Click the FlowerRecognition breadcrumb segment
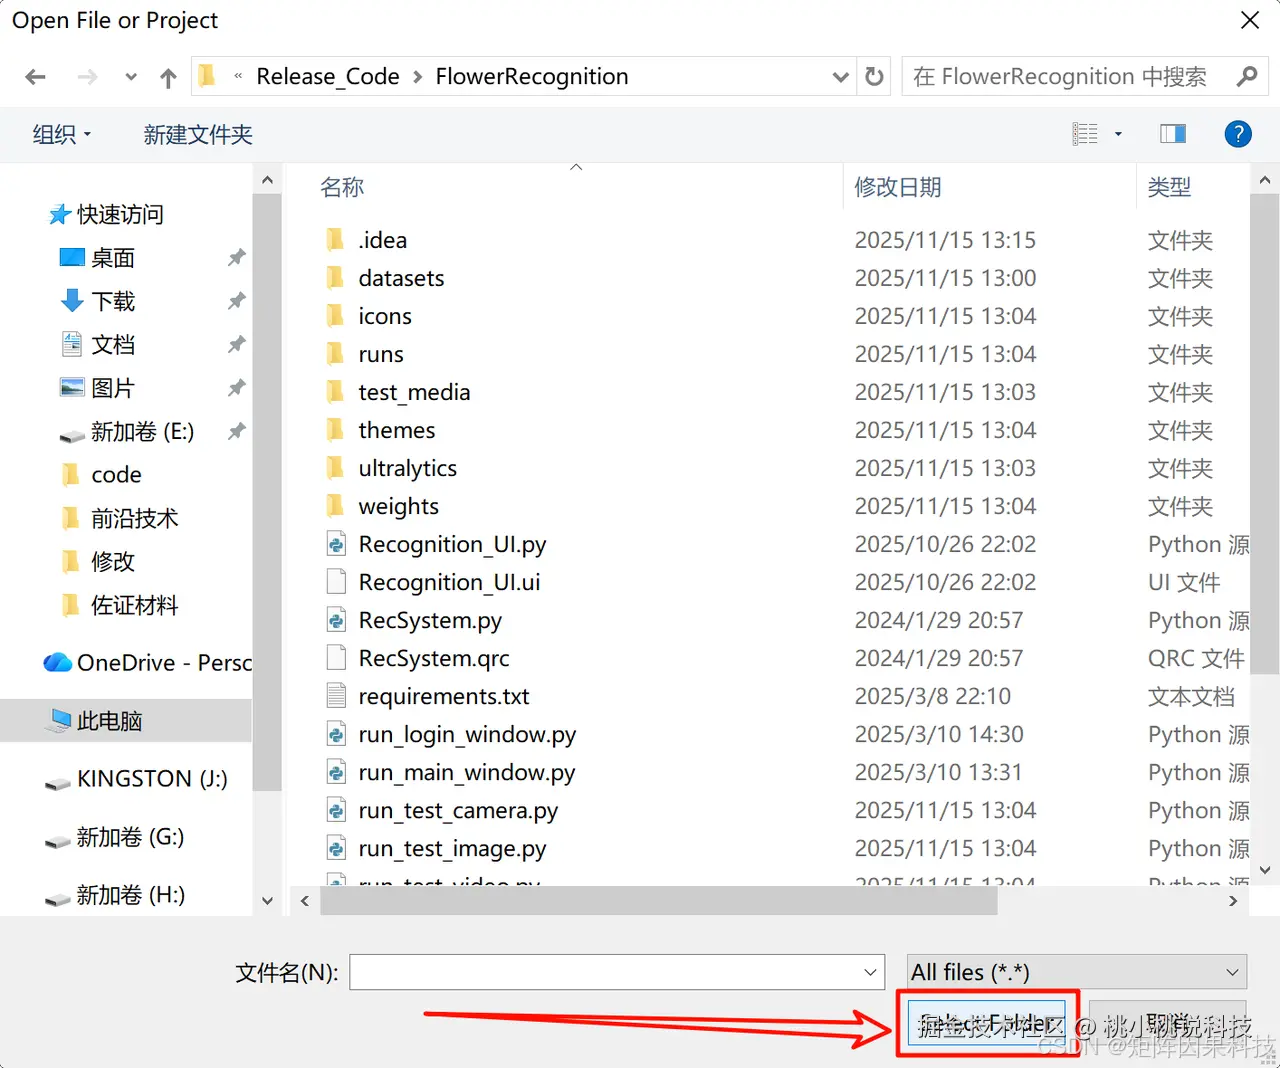1280x1068 pixels. [532, 77]
